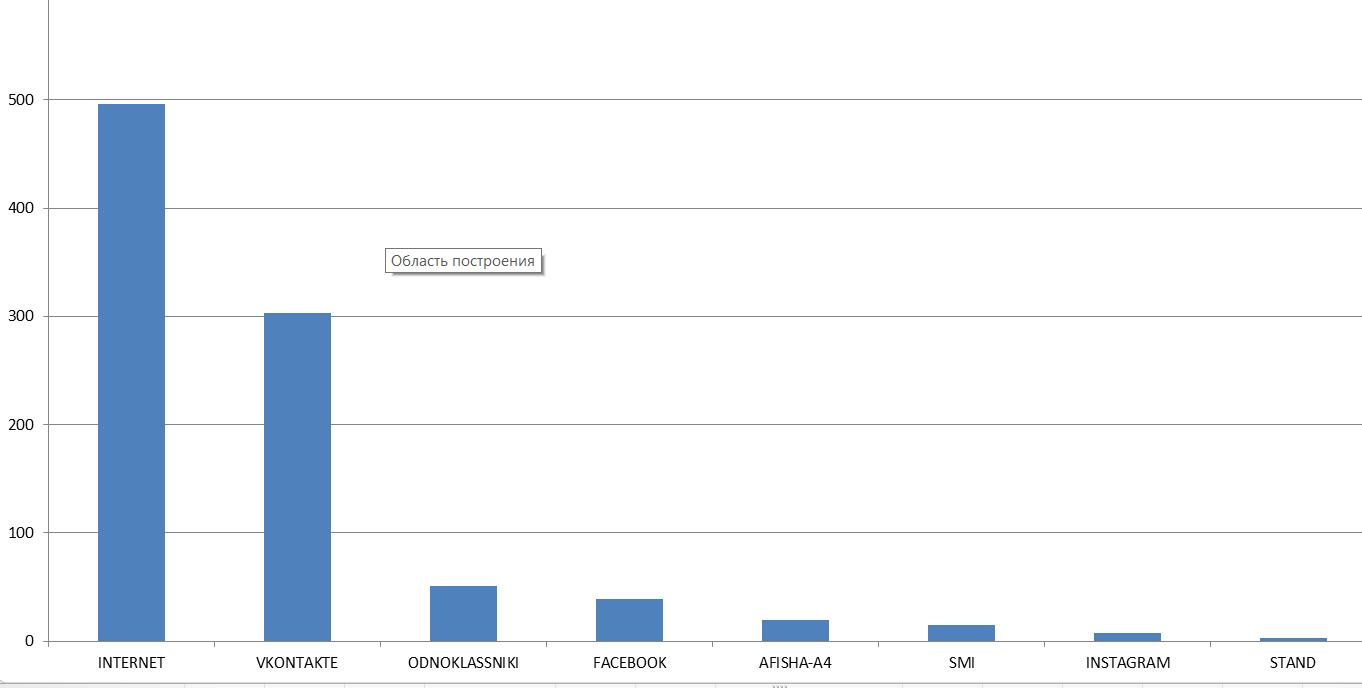Click the INSTAGRAM data bar
This screenshot has height=688, width=1362.
pyautogui.click(x=1127, y=637)
